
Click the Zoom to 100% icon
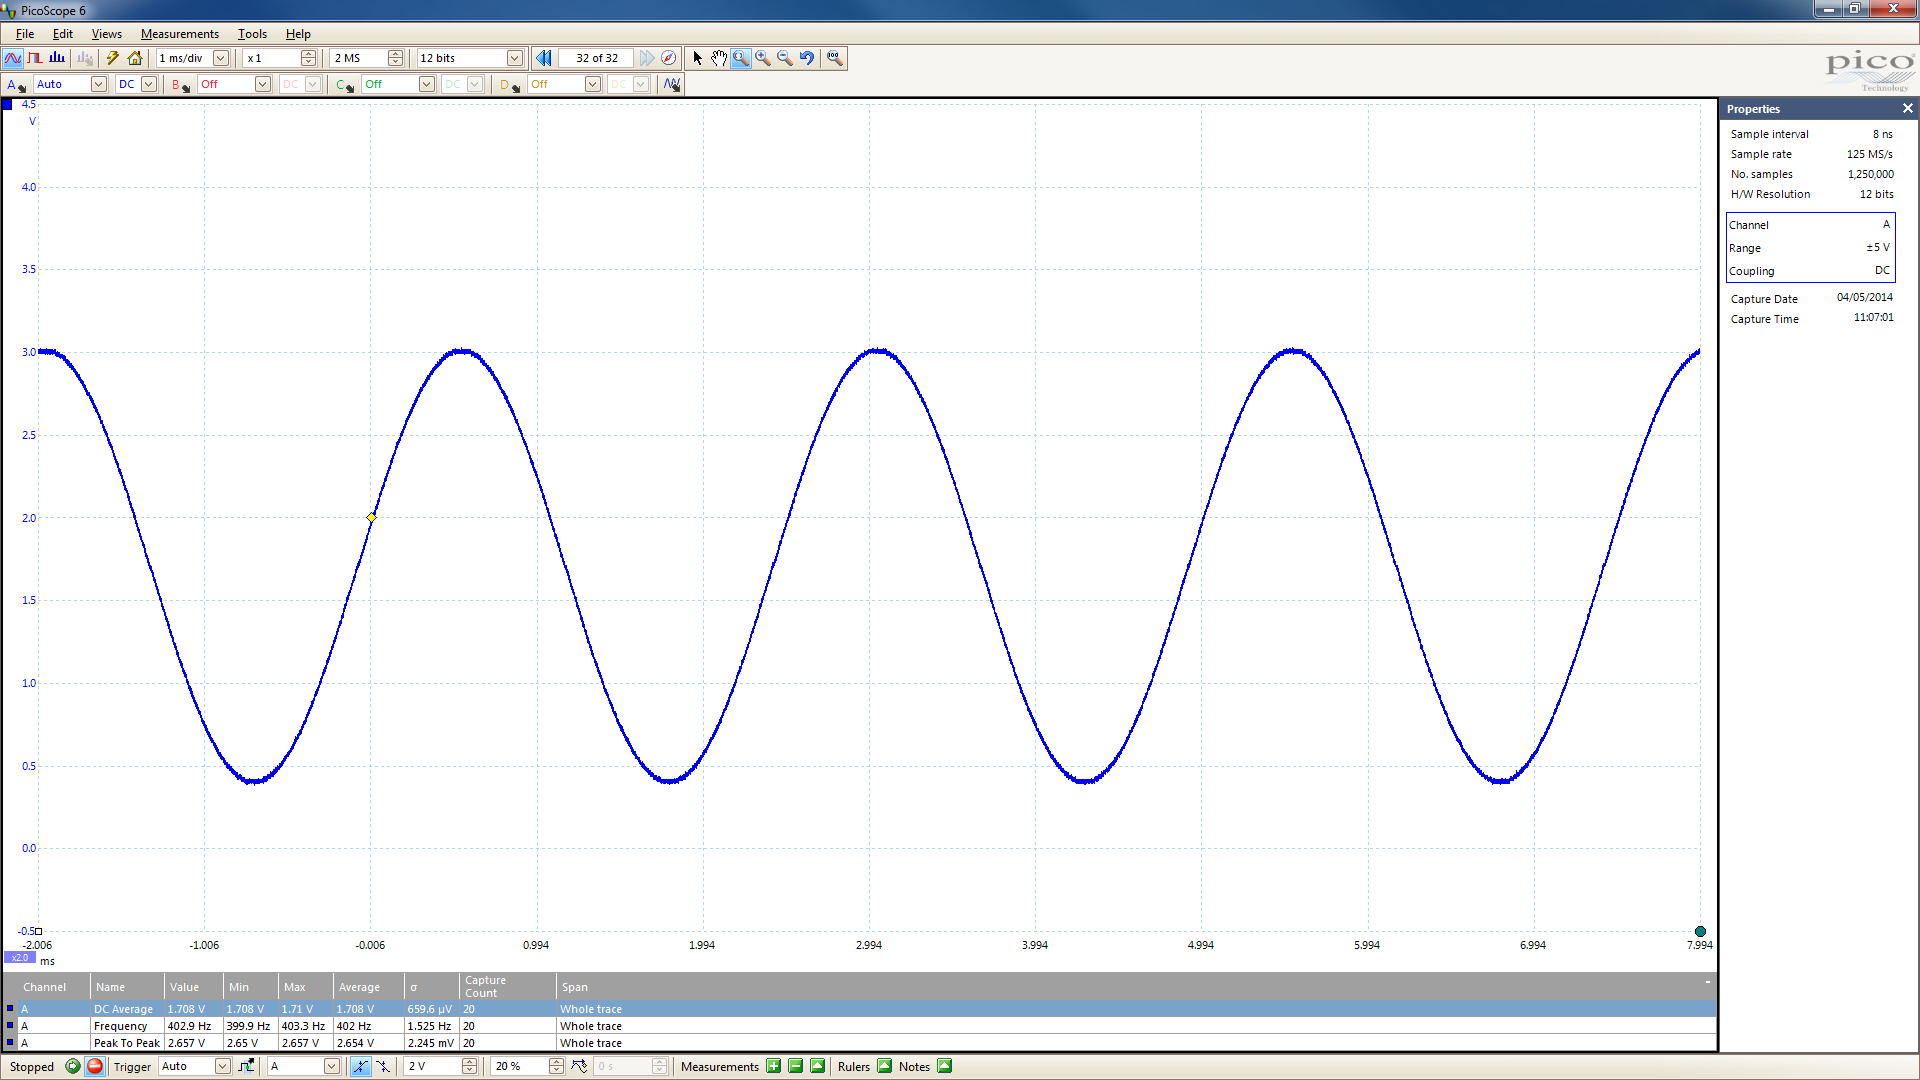[835, 58]
